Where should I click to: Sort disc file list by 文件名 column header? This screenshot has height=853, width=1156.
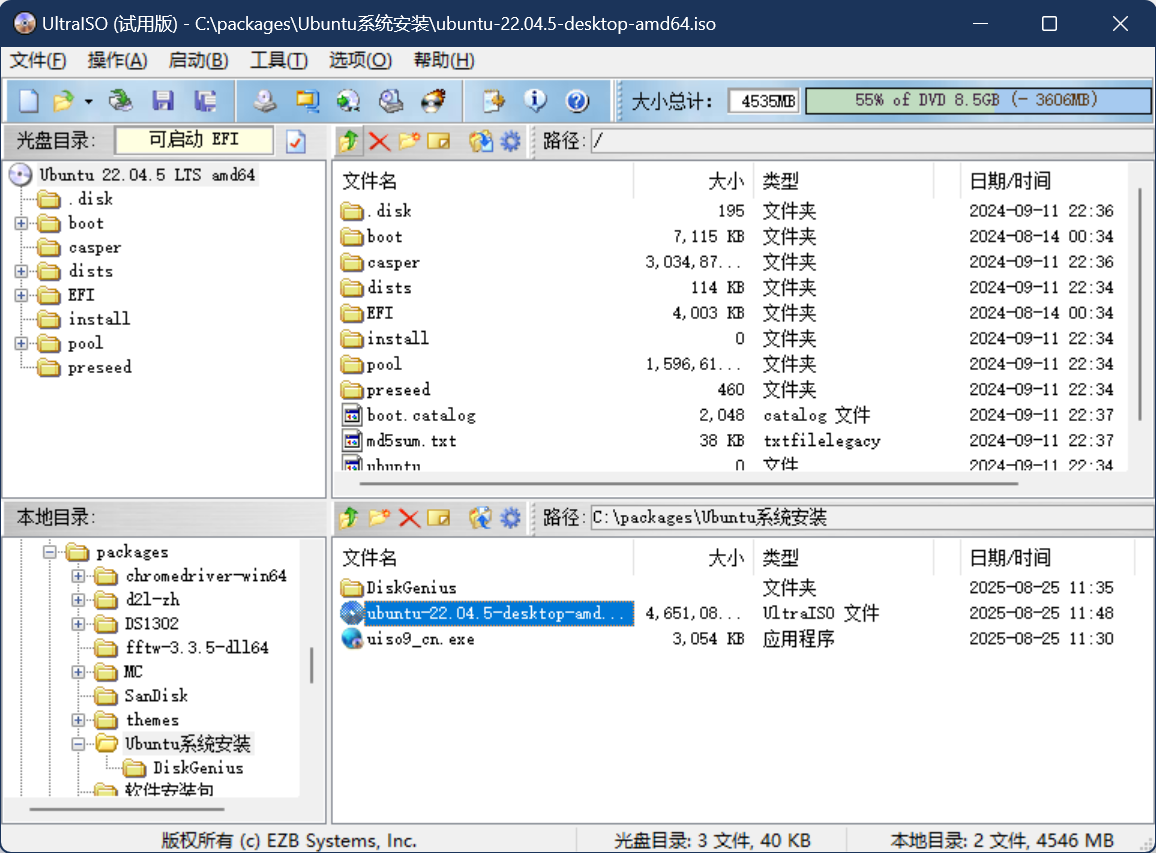(x=484, y=181)
